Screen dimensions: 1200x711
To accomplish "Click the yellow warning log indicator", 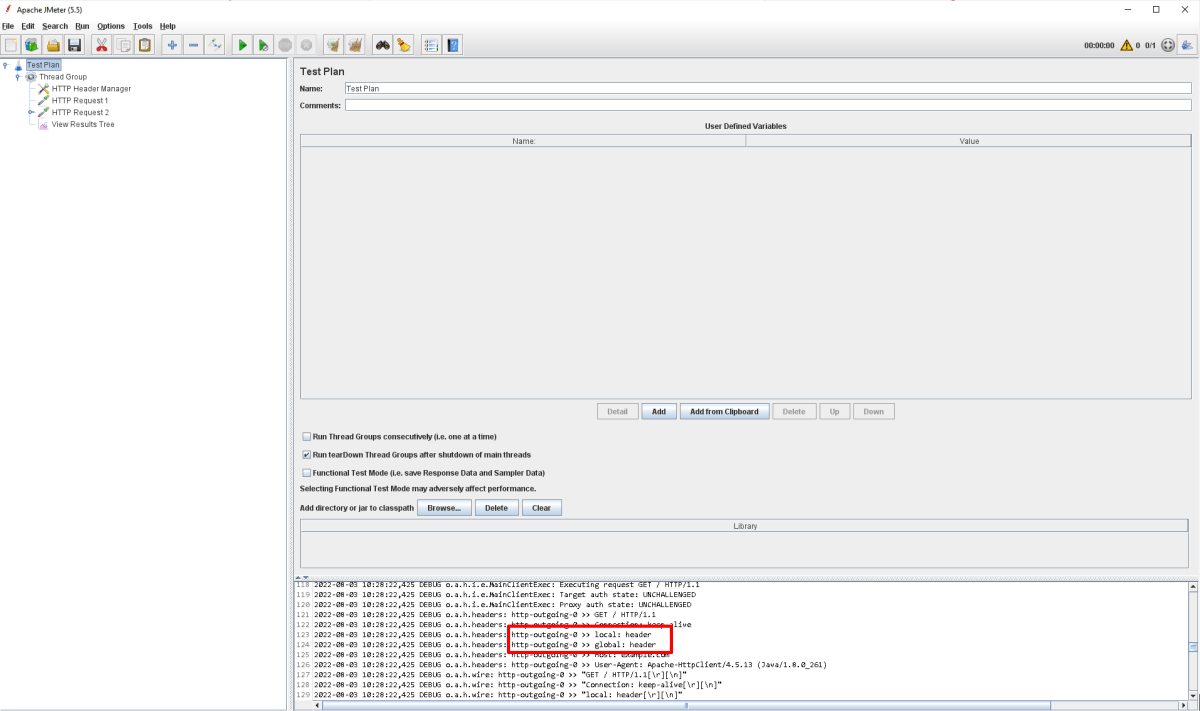I will [1126, 45].
